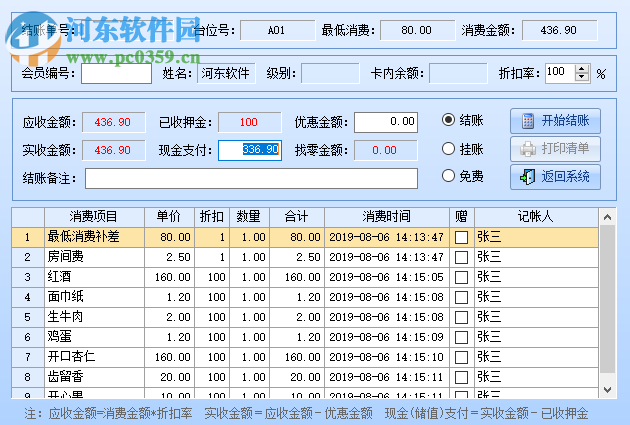Image resolution: width=630 pixels, height=425 pixels.
Task: Click the 应收金额 value 436.90
Action: 114,122
